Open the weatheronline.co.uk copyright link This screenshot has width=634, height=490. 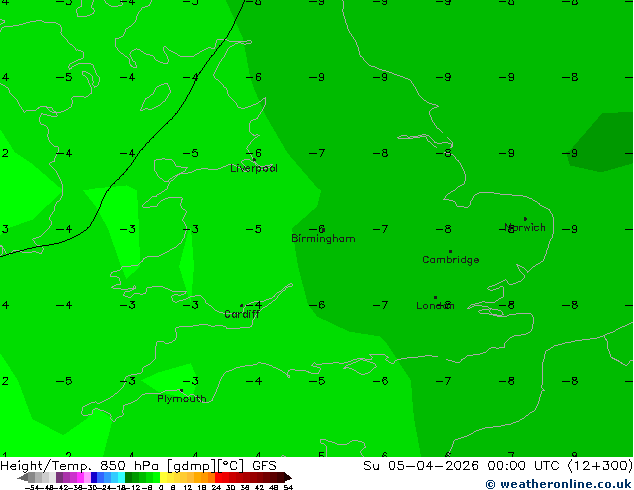558,484
